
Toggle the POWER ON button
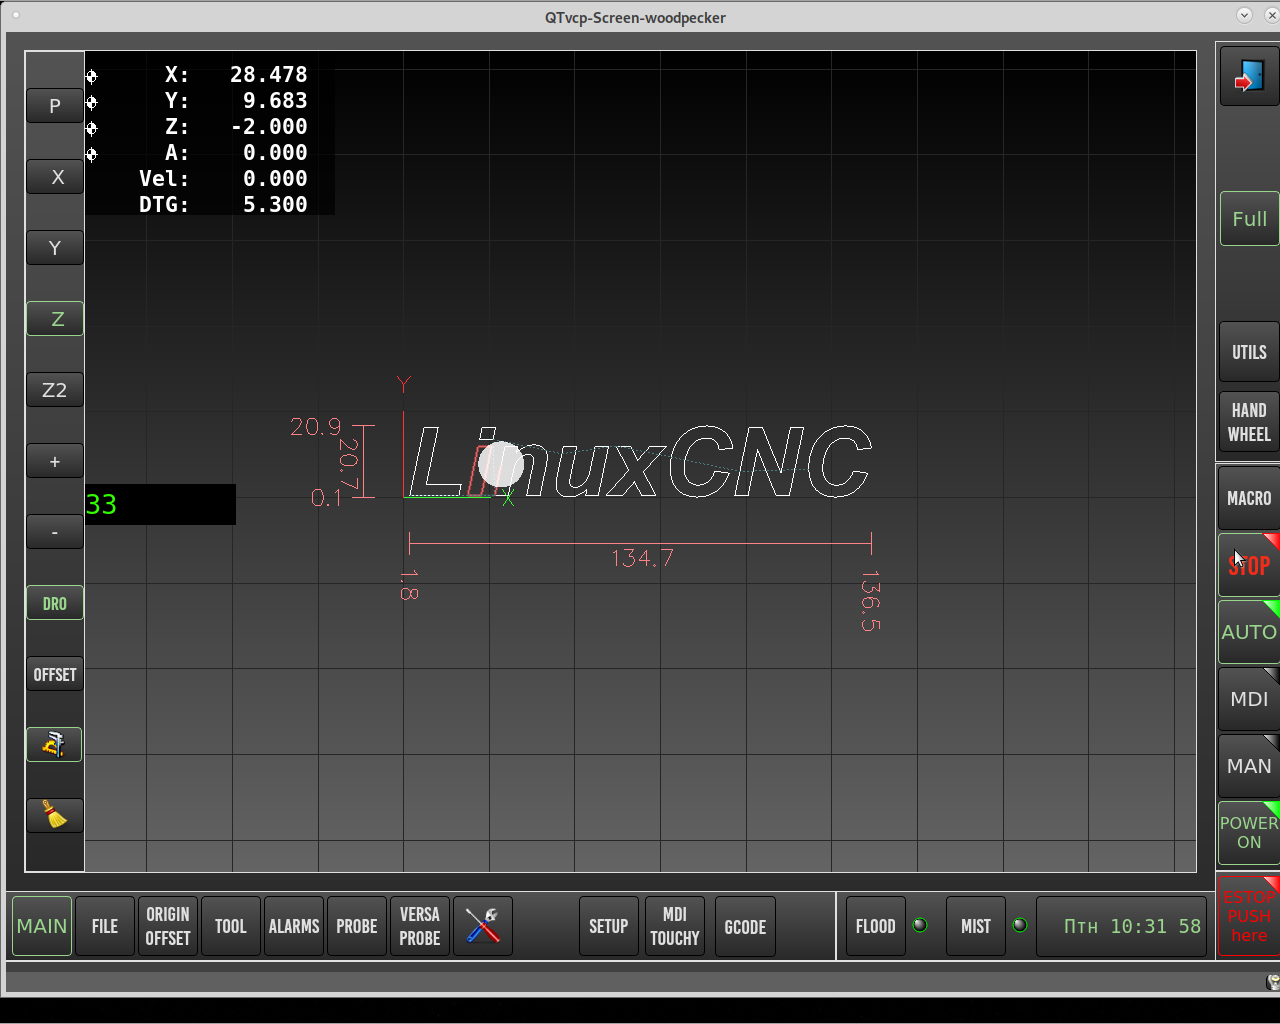click(1249, 832)
